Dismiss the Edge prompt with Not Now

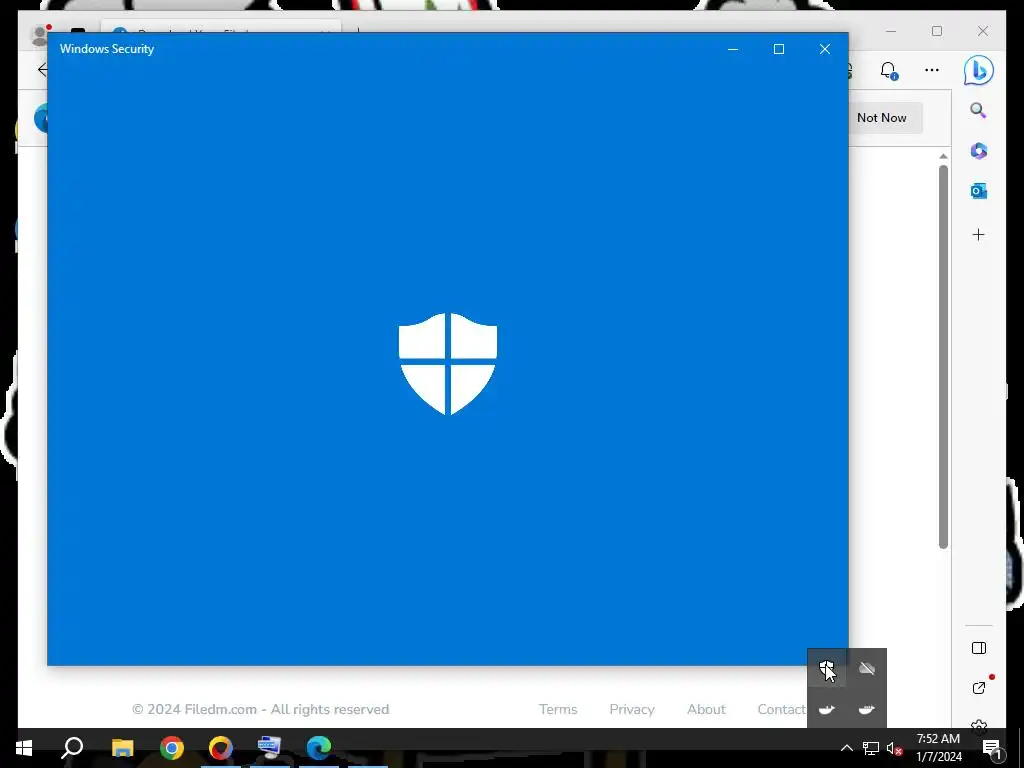882,118
